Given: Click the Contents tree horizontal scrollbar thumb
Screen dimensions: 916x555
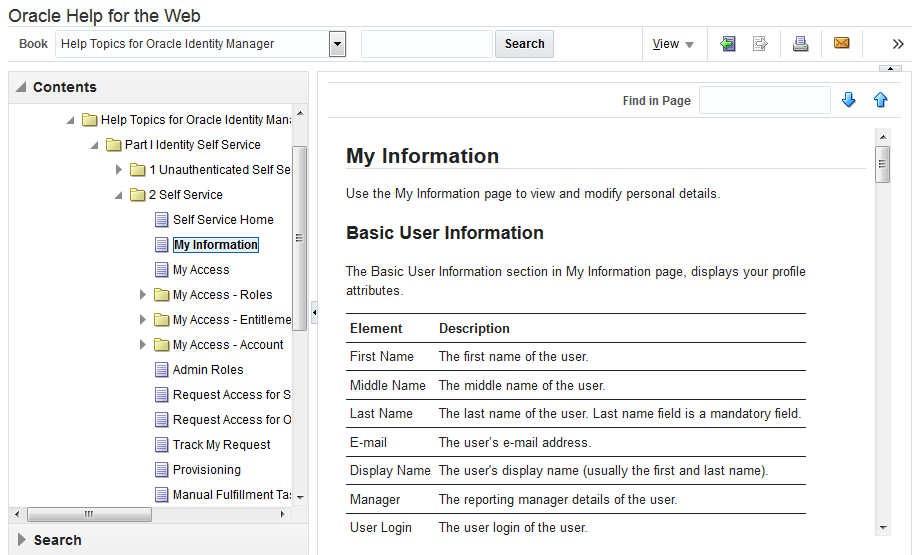Looking at the screenshot, I should pos(89,514).
